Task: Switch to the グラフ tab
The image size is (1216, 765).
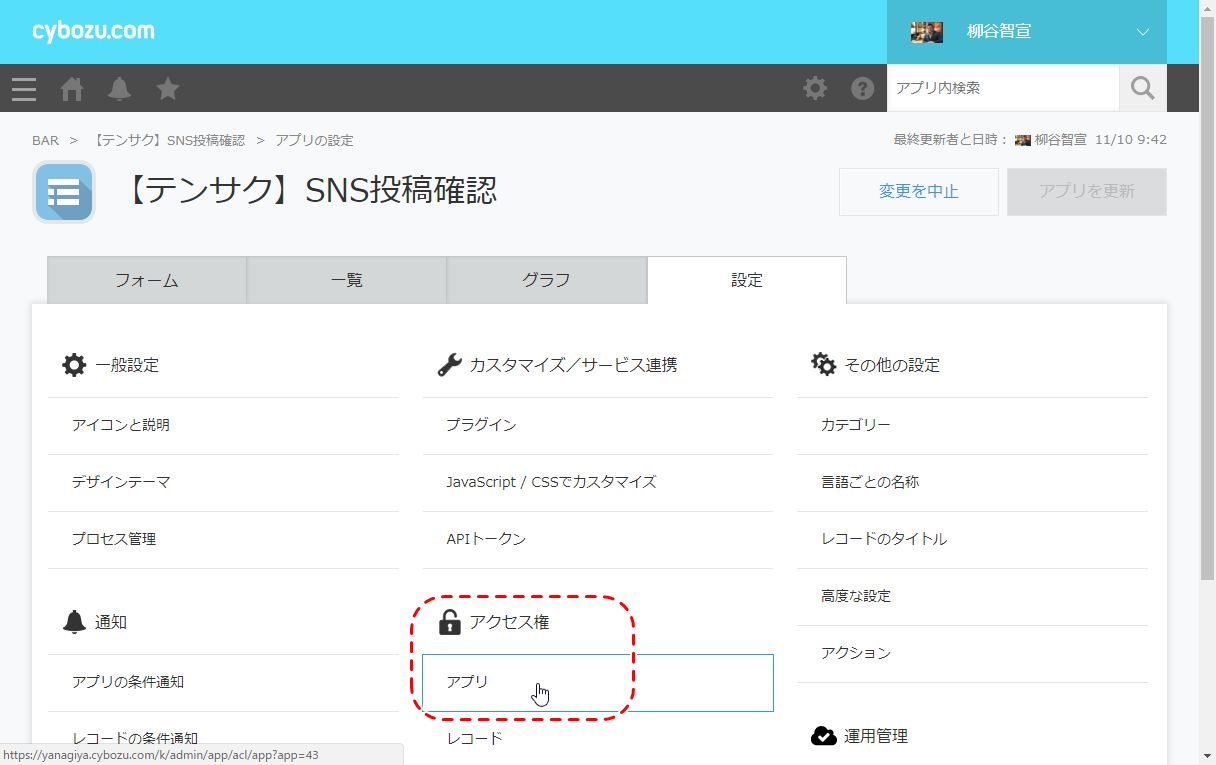Action: [x=547, y=280]
